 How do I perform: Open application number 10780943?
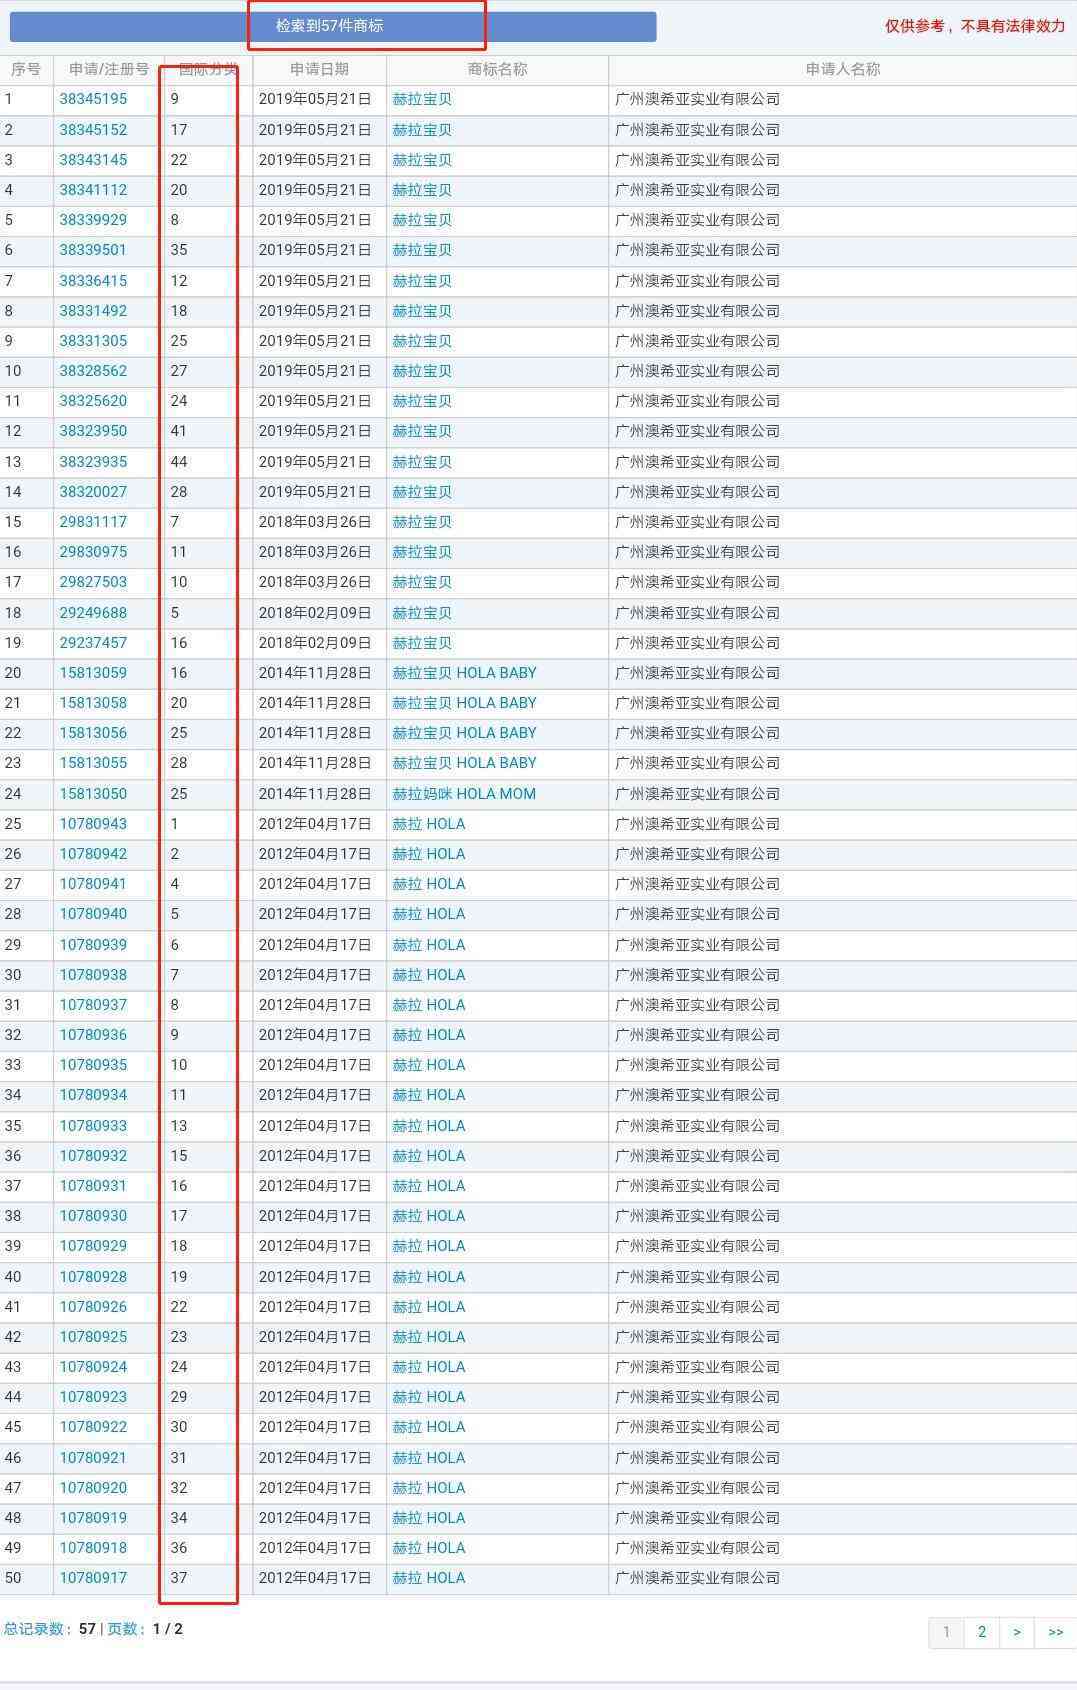coord(93,824)
